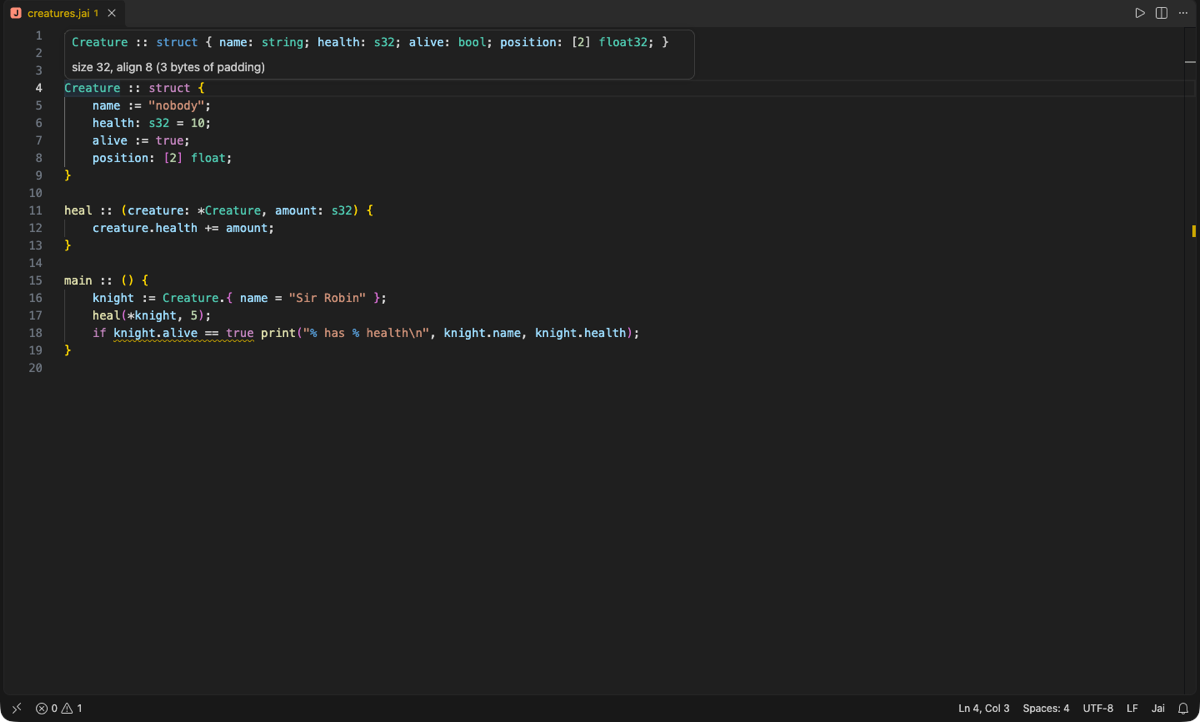The image size is (1200, 722).
Task: Close the creatures.jai tab
Action: [x=112, y=13]
